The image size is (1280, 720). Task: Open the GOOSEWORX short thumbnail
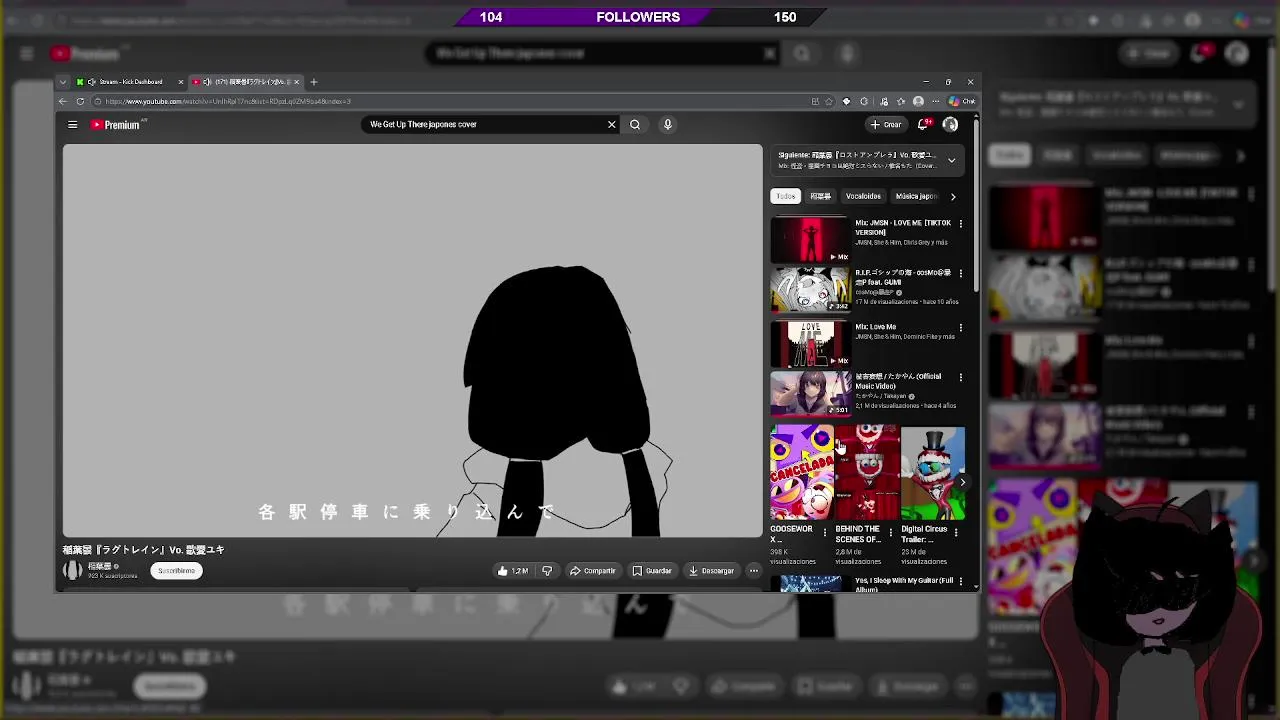coord(802,472)
